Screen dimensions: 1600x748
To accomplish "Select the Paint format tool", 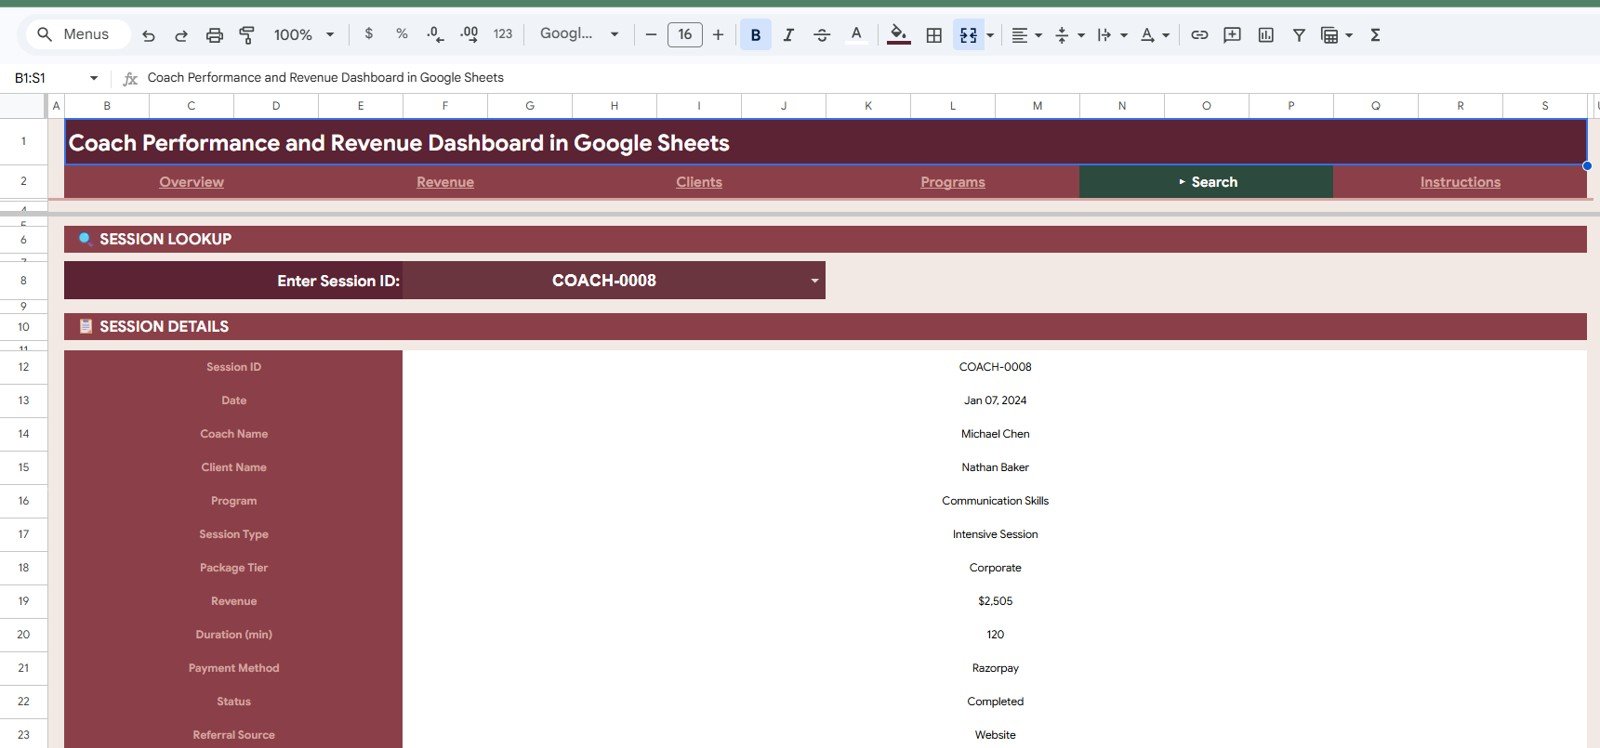I will click(247, 35).
